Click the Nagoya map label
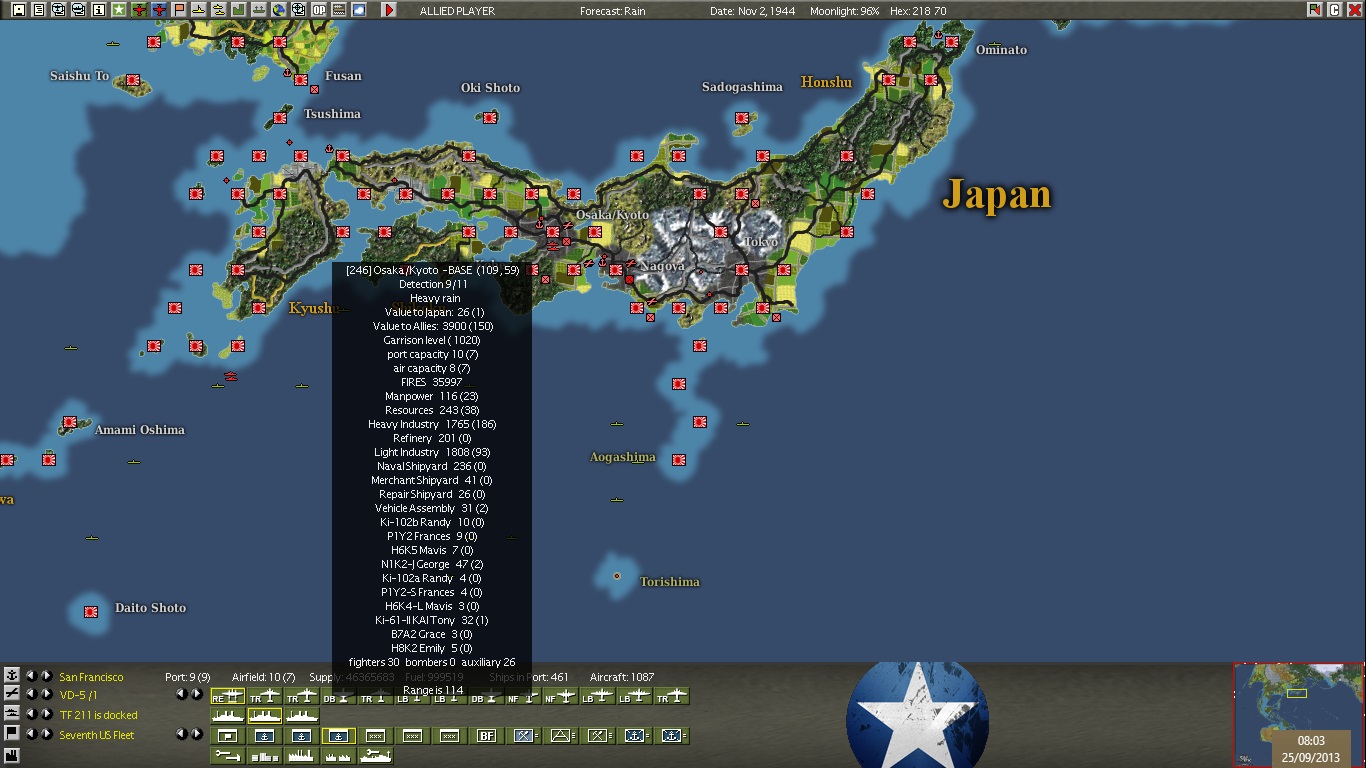The height and width of the screenshot is (768, 1366). click(663, 266)
